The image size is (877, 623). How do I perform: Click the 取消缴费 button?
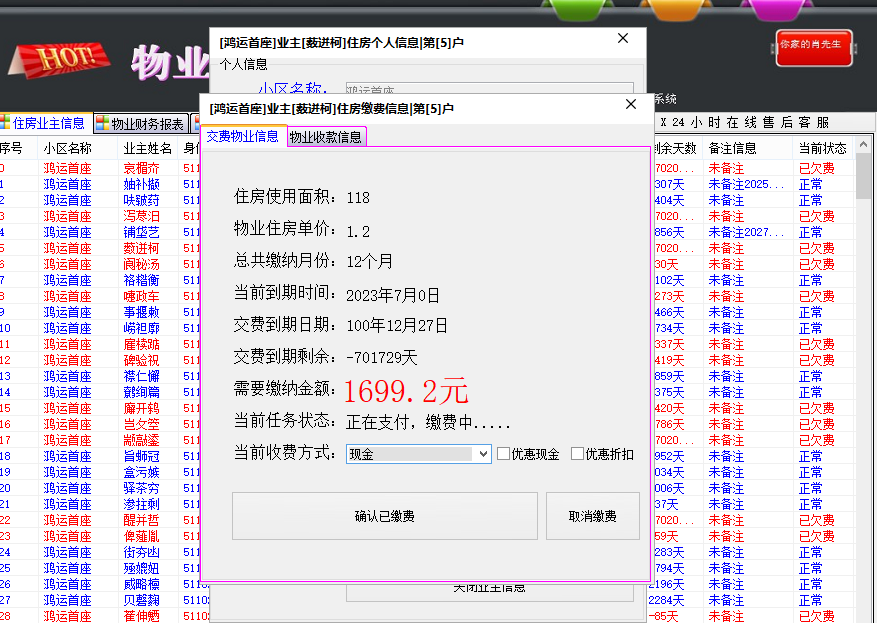(x=592, y=516)
